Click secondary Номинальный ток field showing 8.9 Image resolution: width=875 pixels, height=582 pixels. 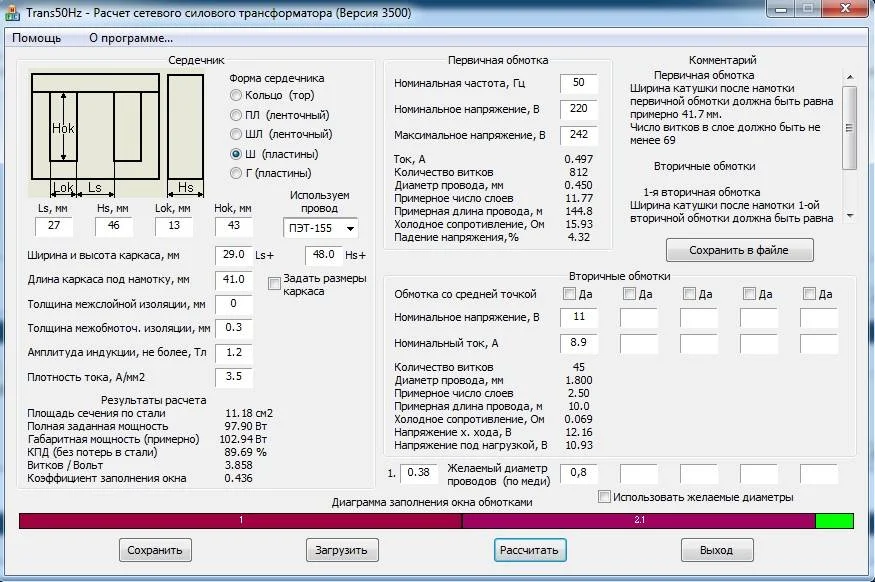579,343
